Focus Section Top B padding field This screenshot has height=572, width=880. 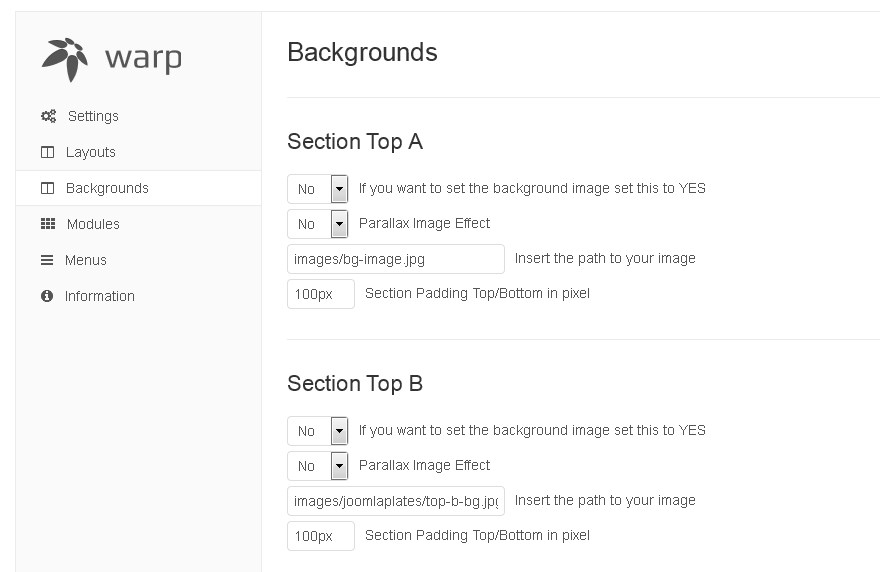point(320,536)
